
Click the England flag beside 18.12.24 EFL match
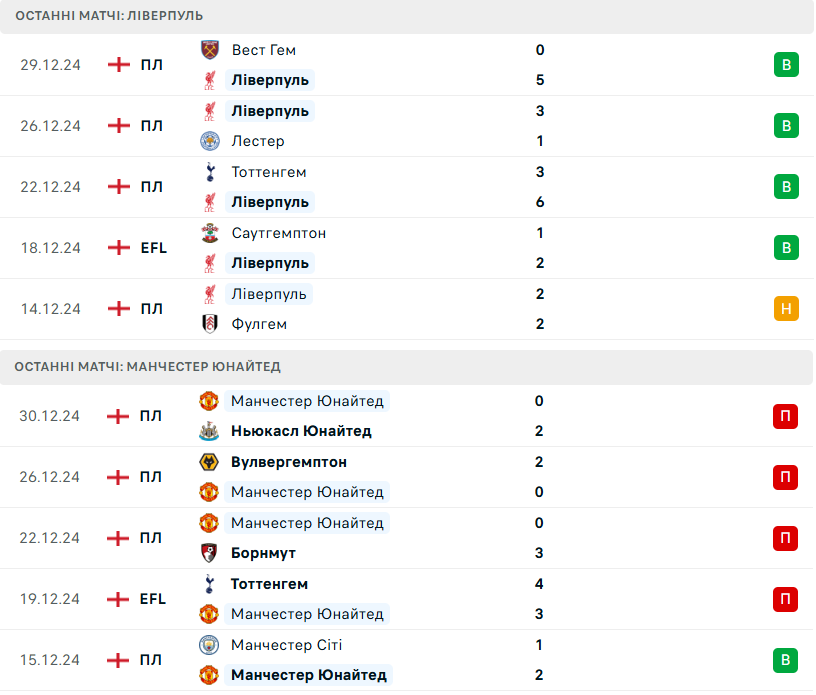119,248
